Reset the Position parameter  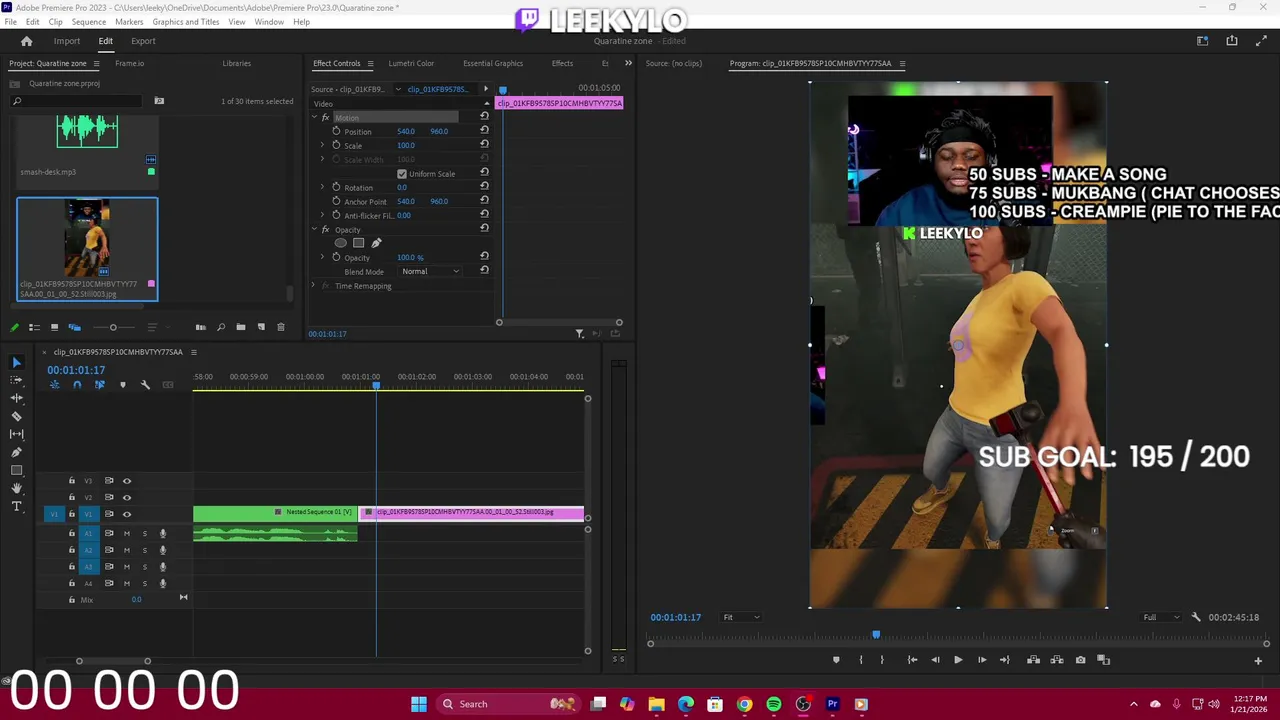(x=484, y=131)
